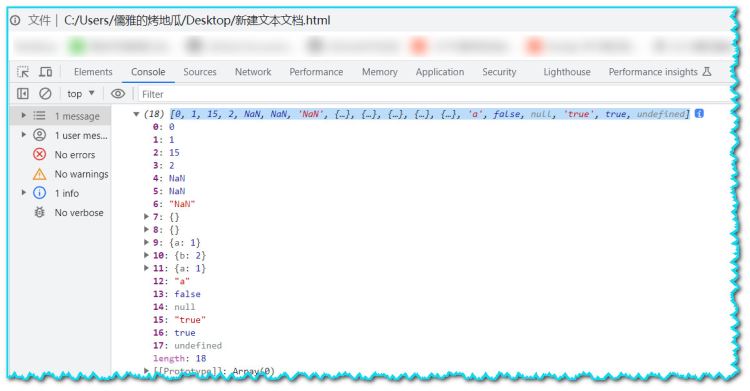Switch to the Elements tab
This screenshot has width=750, height=391.
(x=93, y=72)
